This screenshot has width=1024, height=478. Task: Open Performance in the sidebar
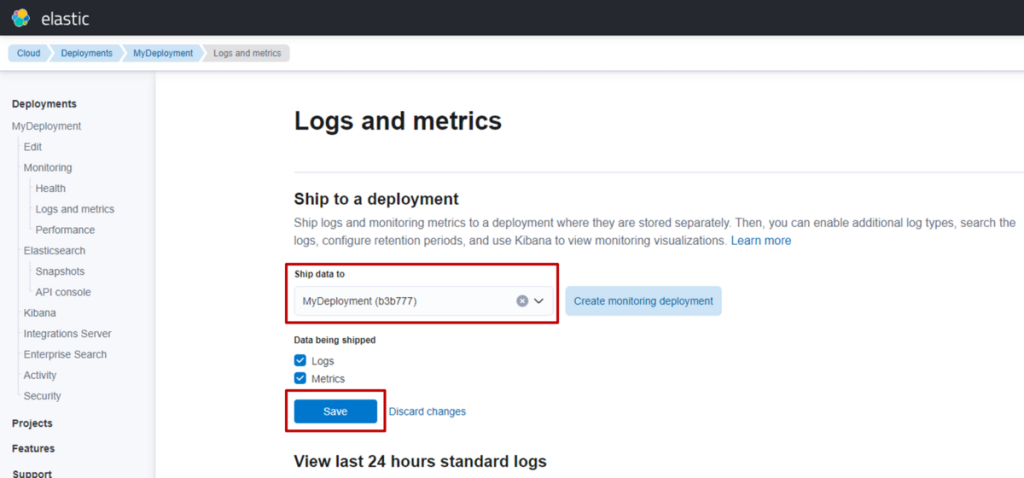coord(65,230)
